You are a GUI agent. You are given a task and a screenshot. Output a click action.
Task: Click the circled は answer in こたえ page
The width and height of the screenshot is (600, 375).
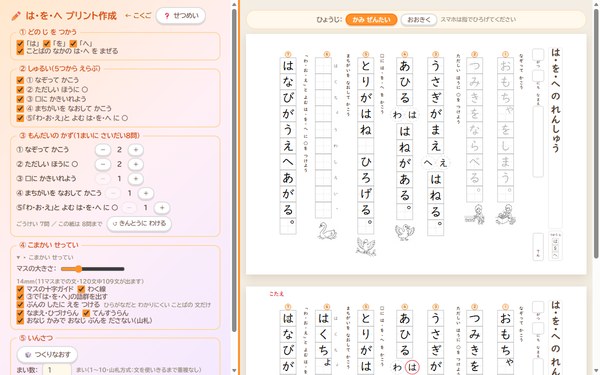click(x=412, y=367)
